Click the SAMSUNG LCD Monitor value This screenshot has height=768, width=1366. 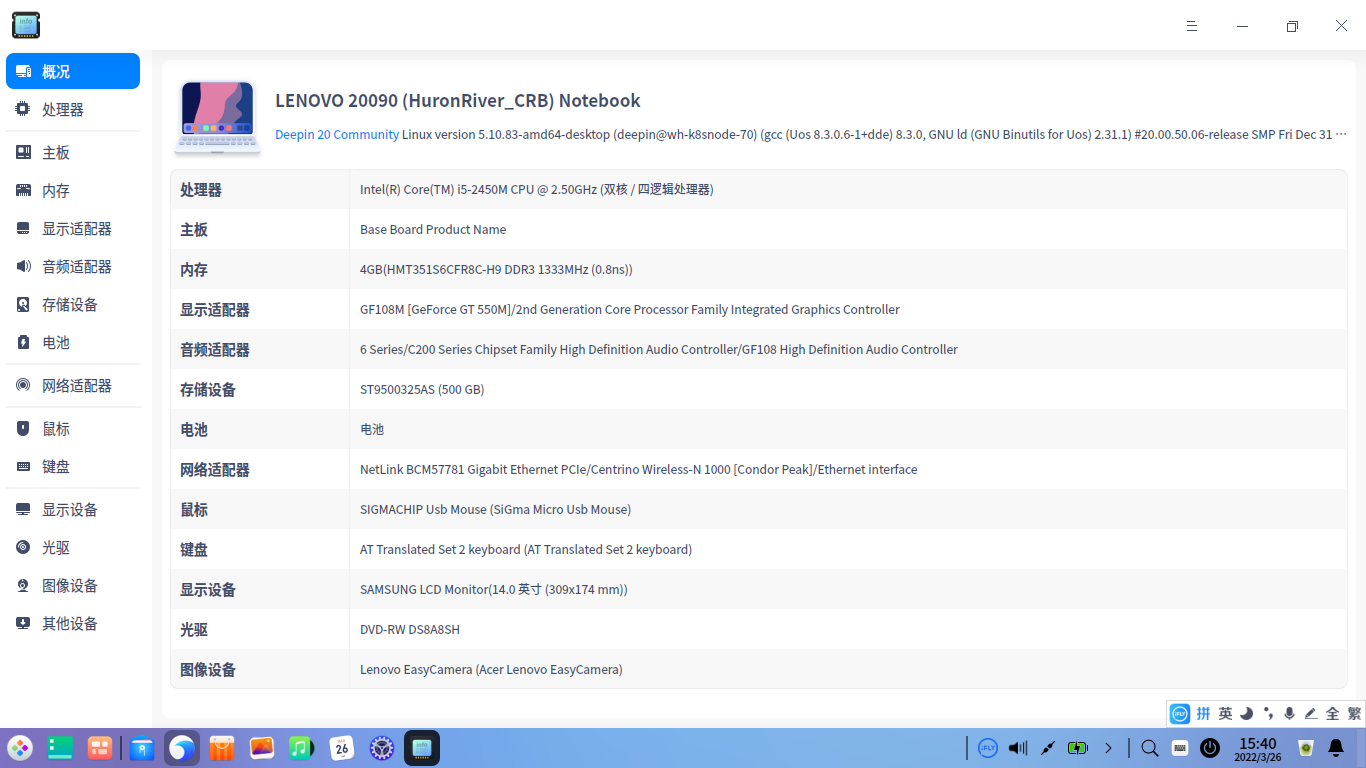click(x=494, y=589)
